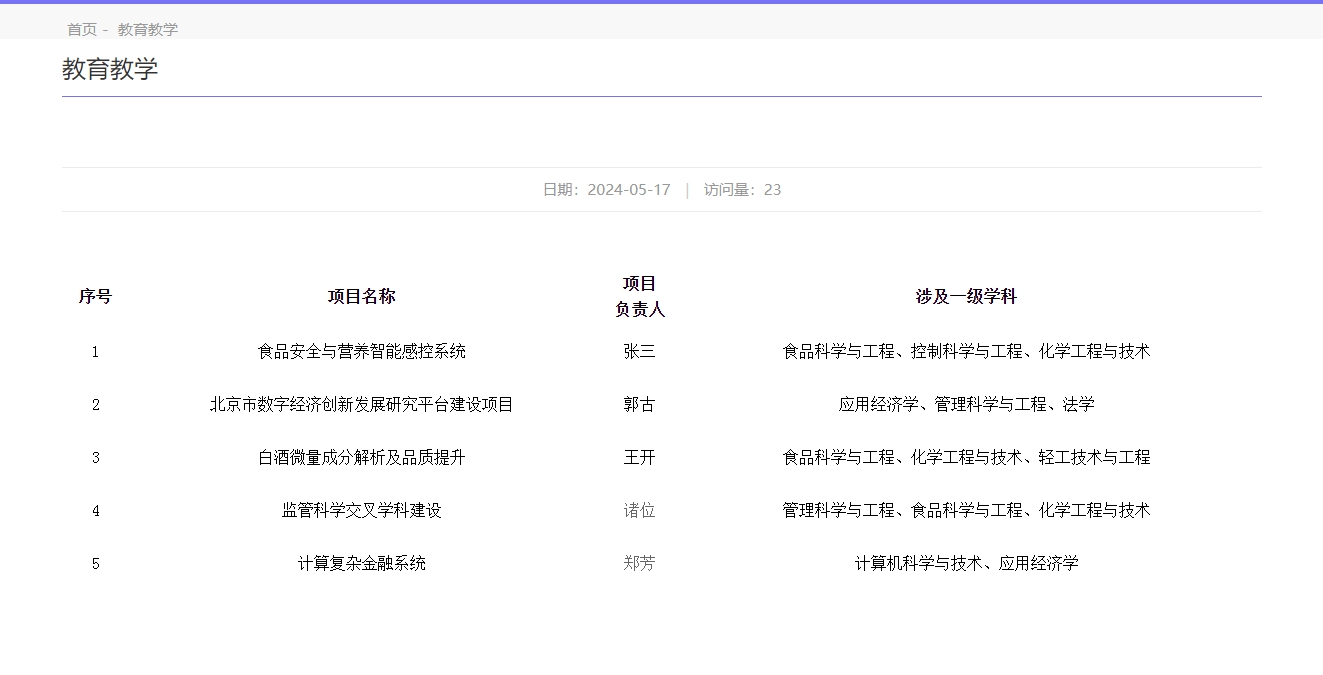
Task: Click disciplines 计算机科学与技术、应用经济学
Action: [x=966, y=564]
